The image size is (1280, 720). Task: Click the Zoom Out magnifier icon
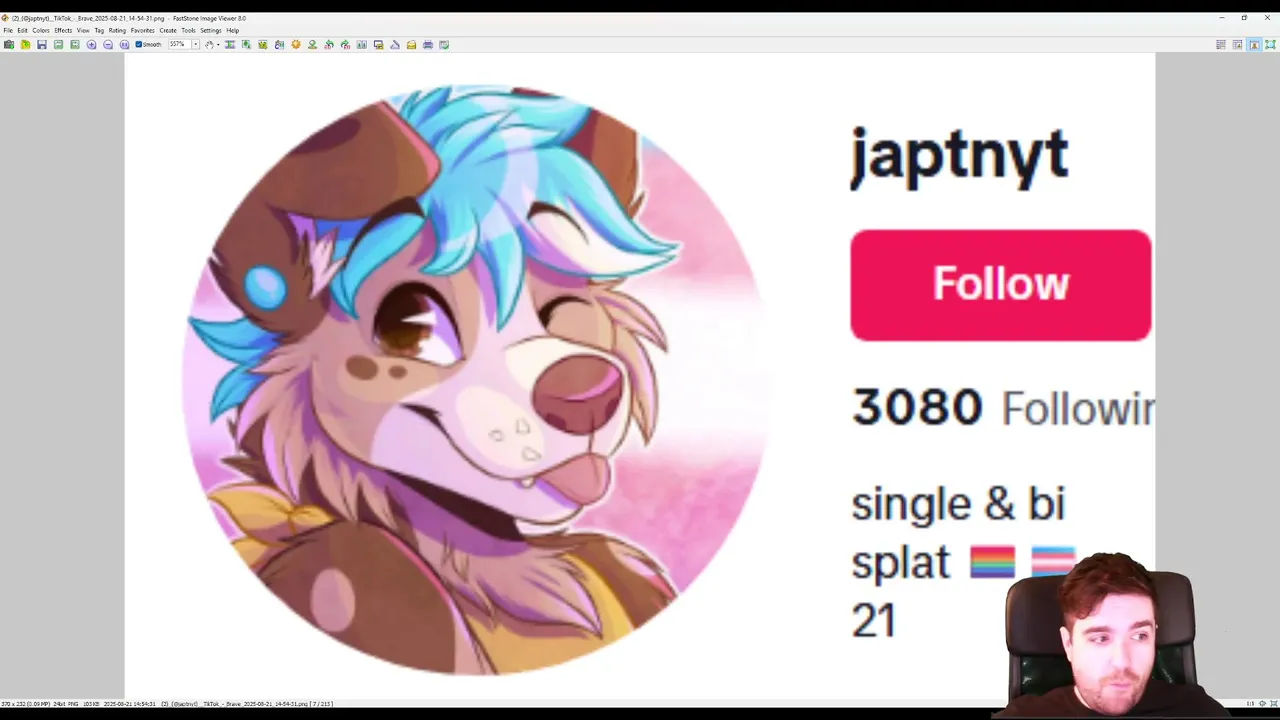coord(108,44)
